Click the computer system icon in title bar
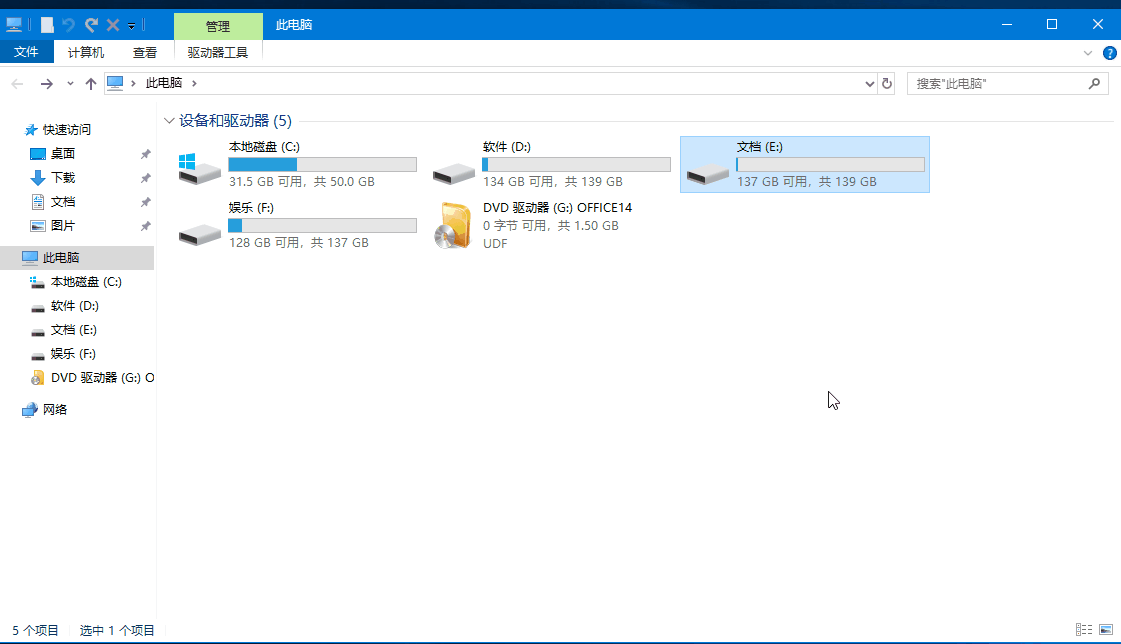 tap(14, 25)
